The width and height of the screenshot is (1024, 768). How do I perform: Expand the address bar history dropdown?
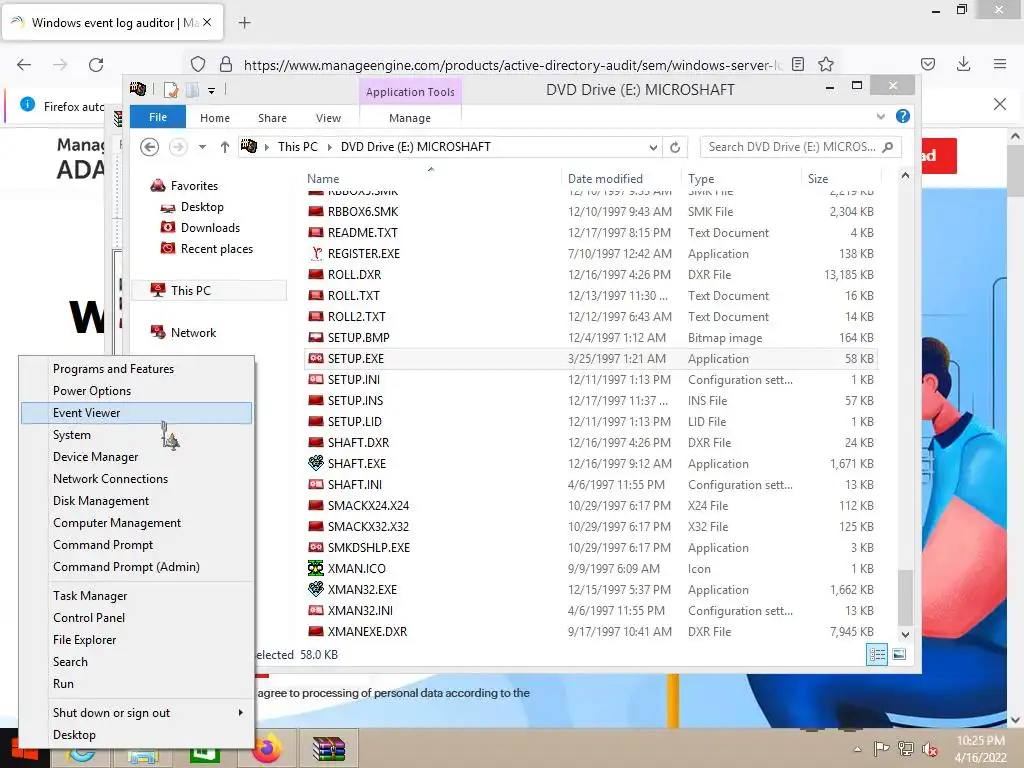point(653,147)
